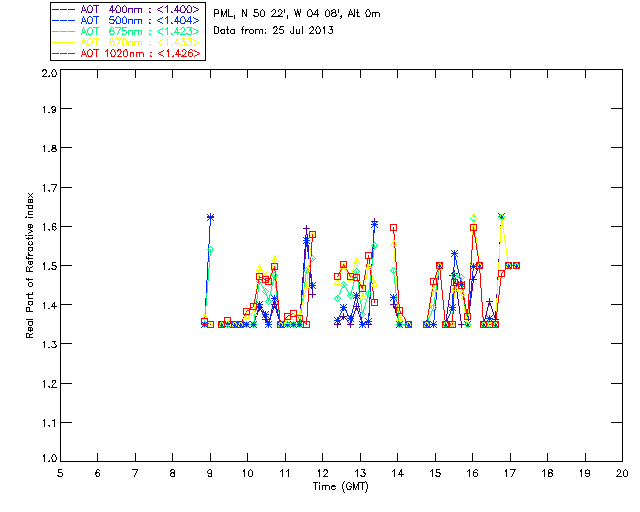The image size is (640, 512).
Task: Click the AOT 500nm legend entry
Action: (126, 20)
